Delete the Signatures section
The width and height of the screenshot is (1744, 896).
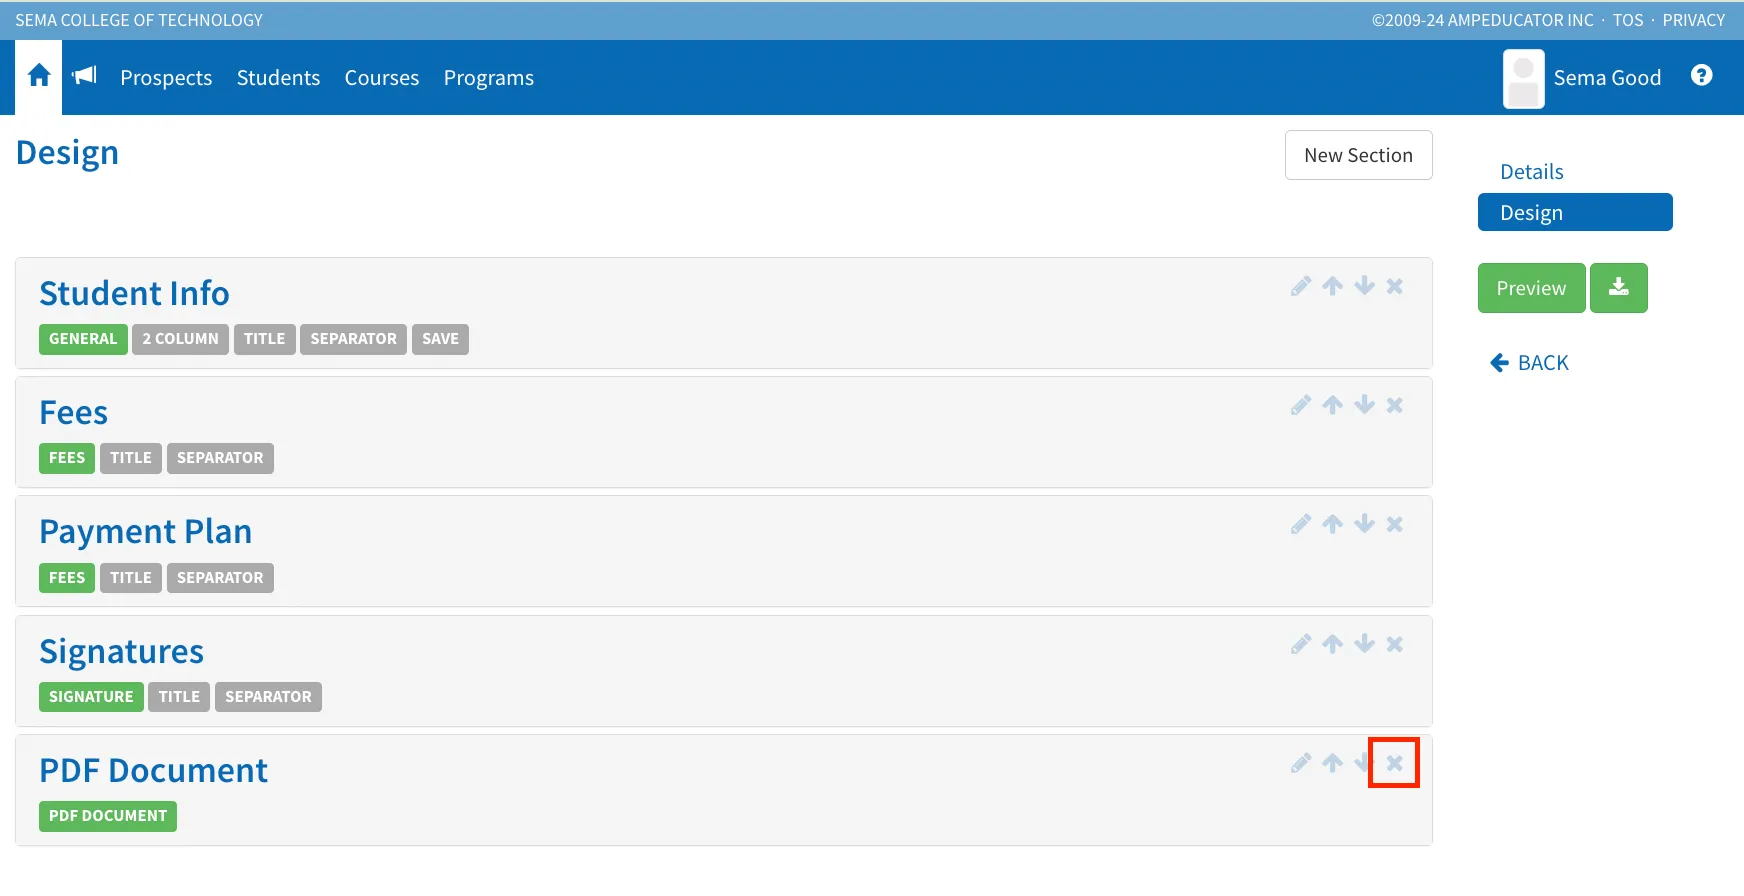[1395, 644]
